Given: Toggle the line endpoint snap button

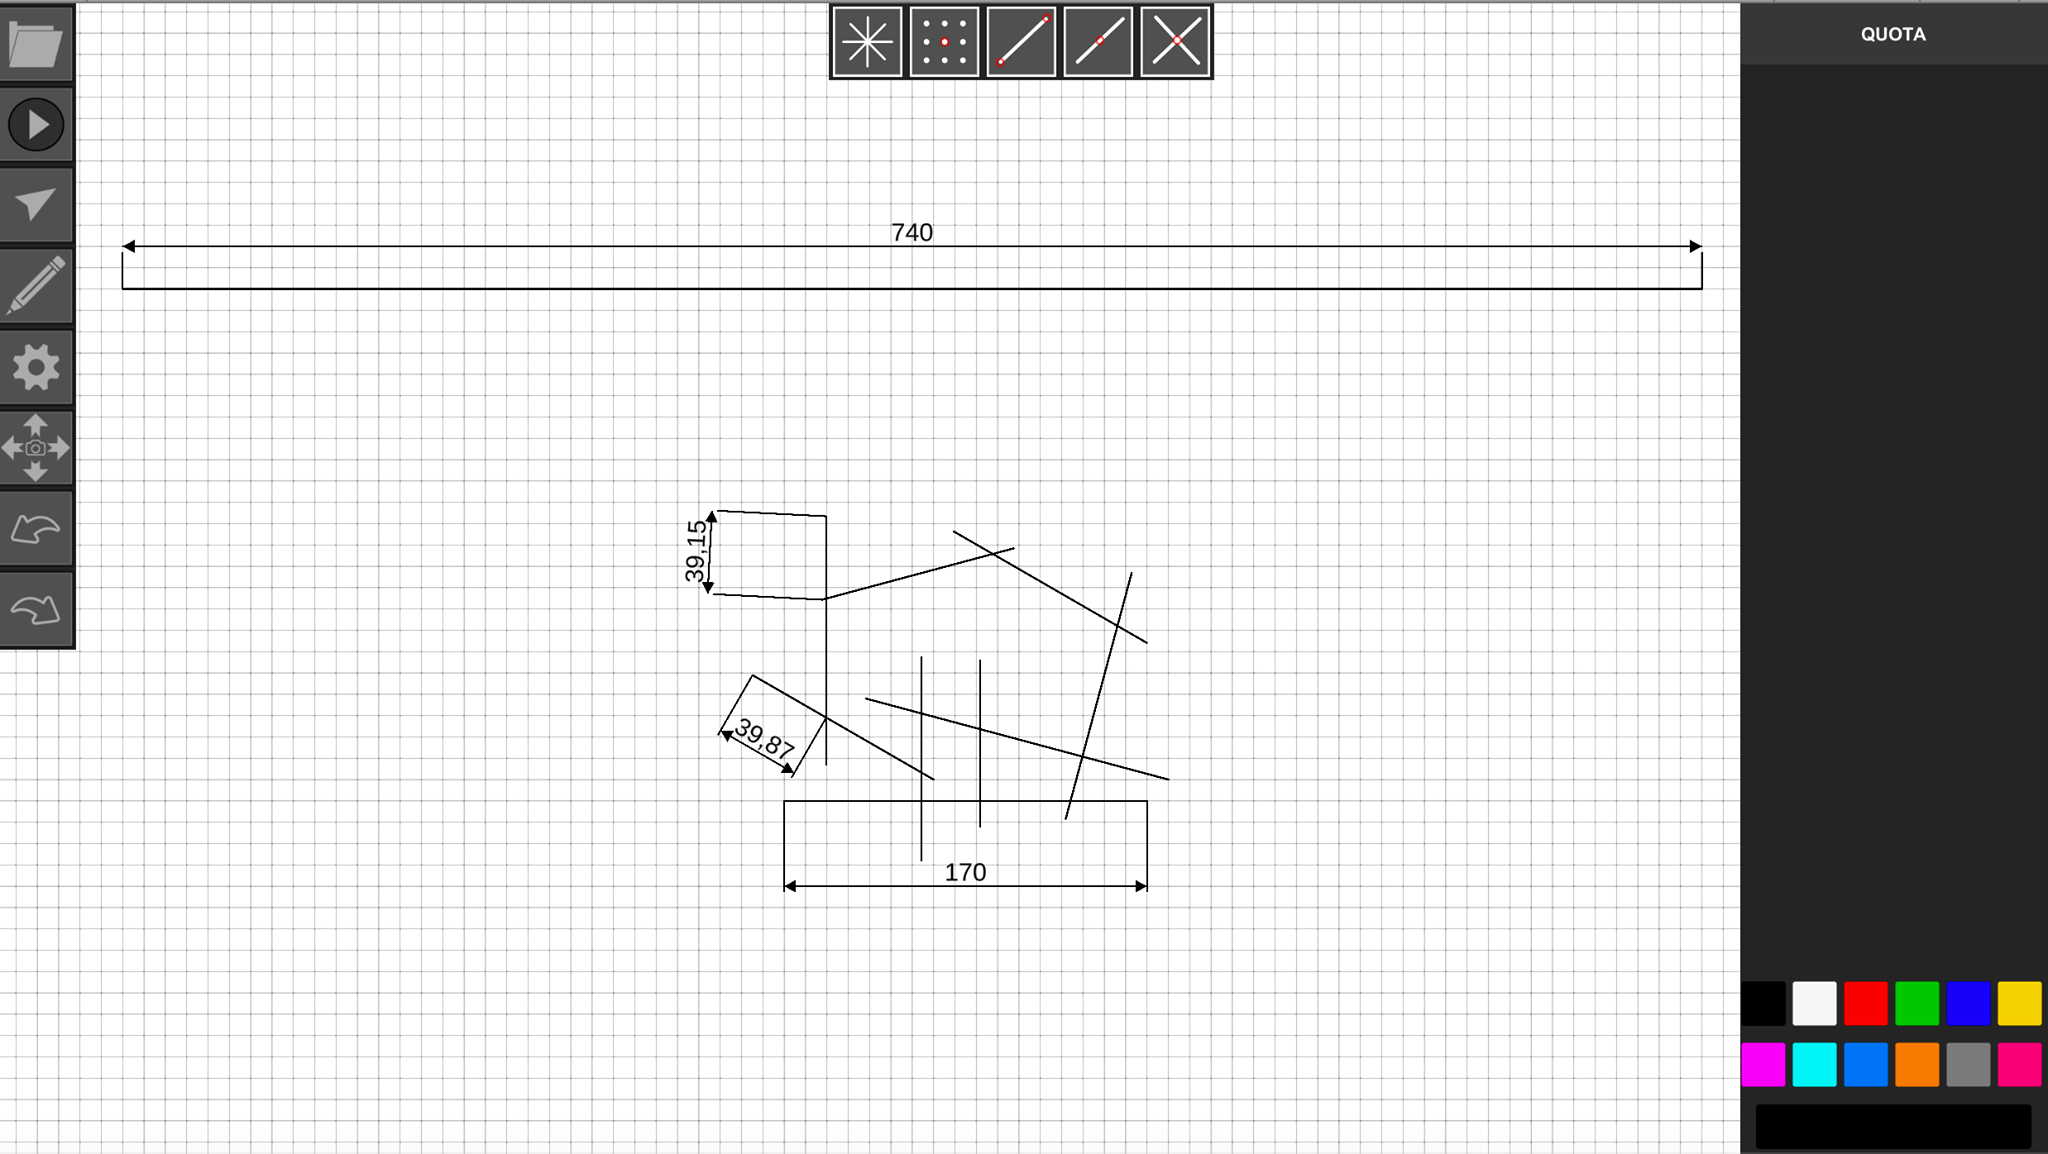Looking at the screenshot, I should 1021,42.
